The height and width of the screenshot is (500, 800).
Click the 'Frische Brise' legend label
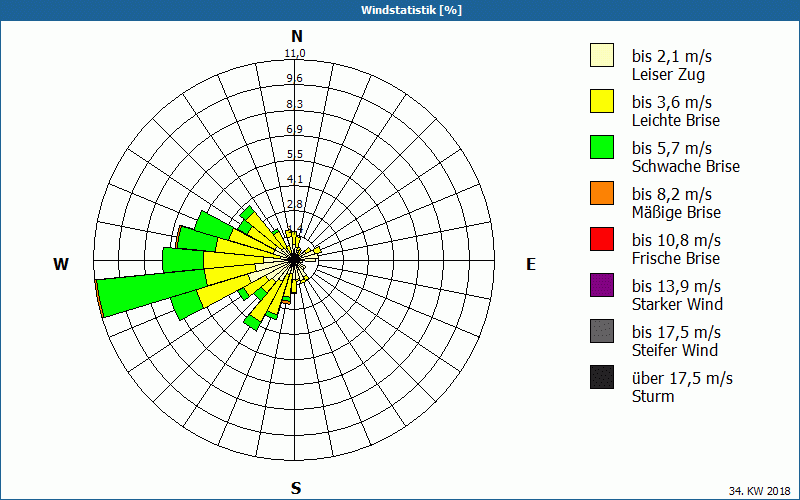point(676,258)
